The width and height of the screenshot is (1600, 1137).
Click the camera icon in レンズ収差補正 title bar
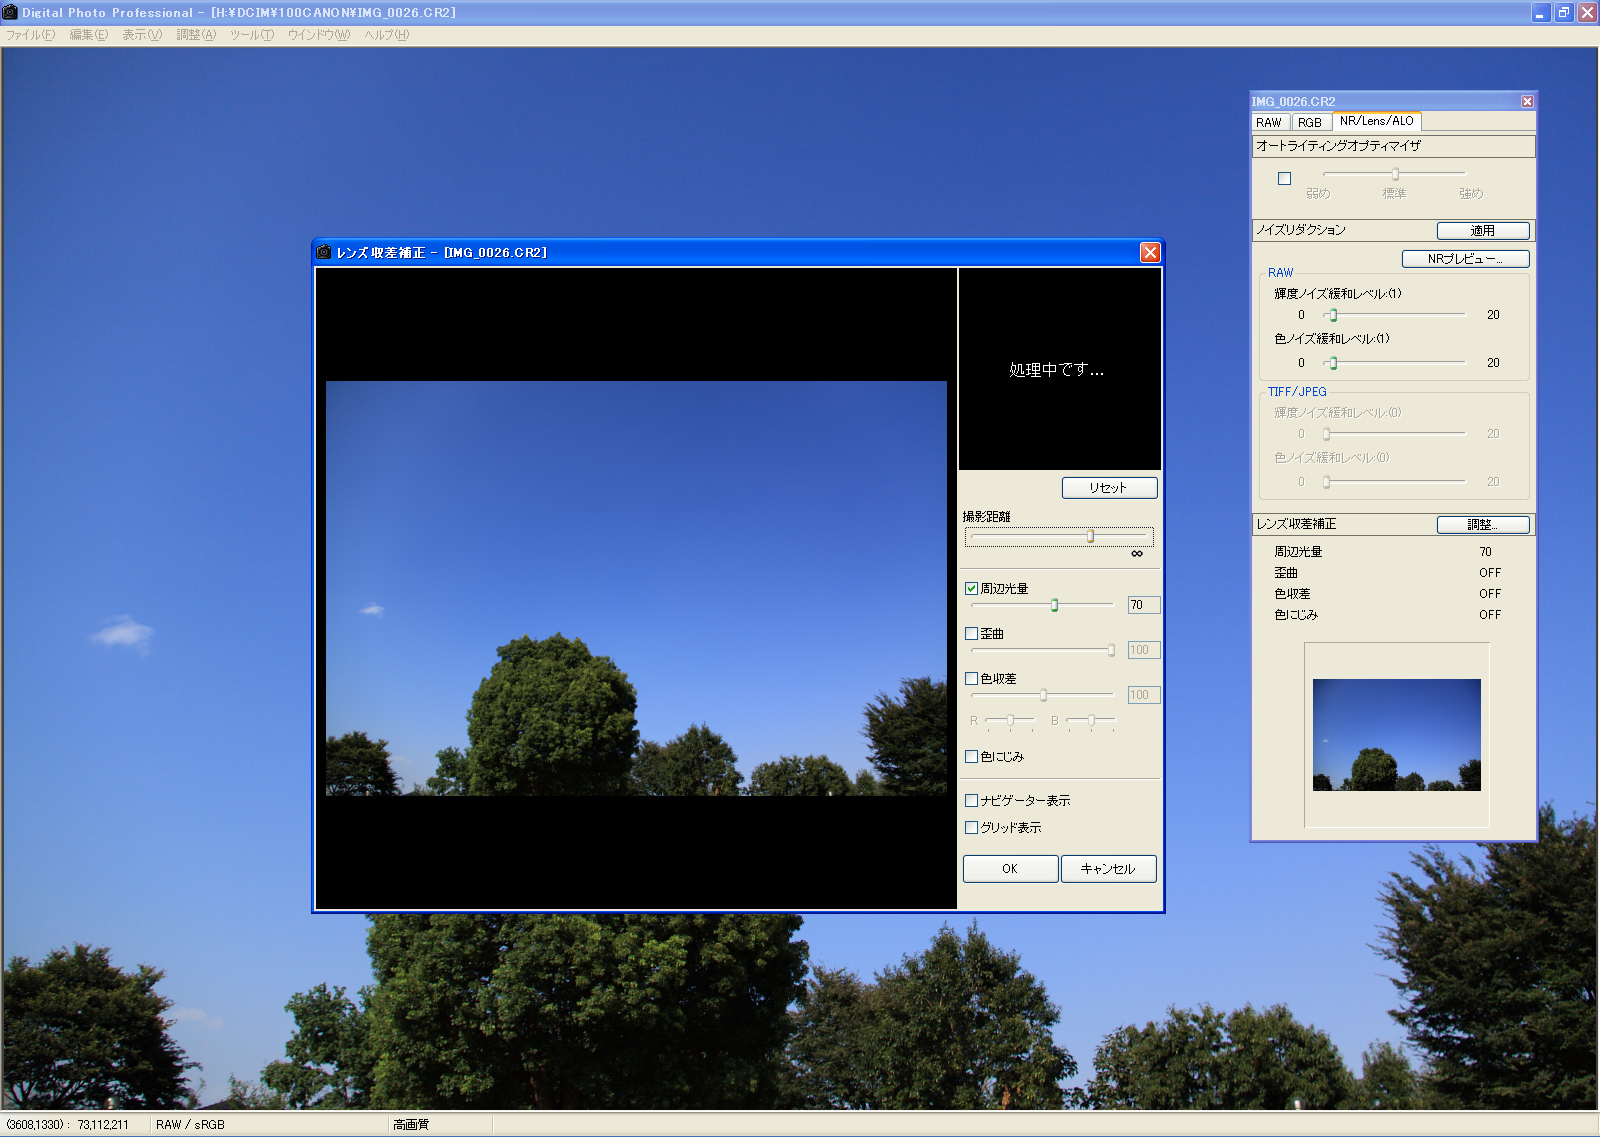324,252
